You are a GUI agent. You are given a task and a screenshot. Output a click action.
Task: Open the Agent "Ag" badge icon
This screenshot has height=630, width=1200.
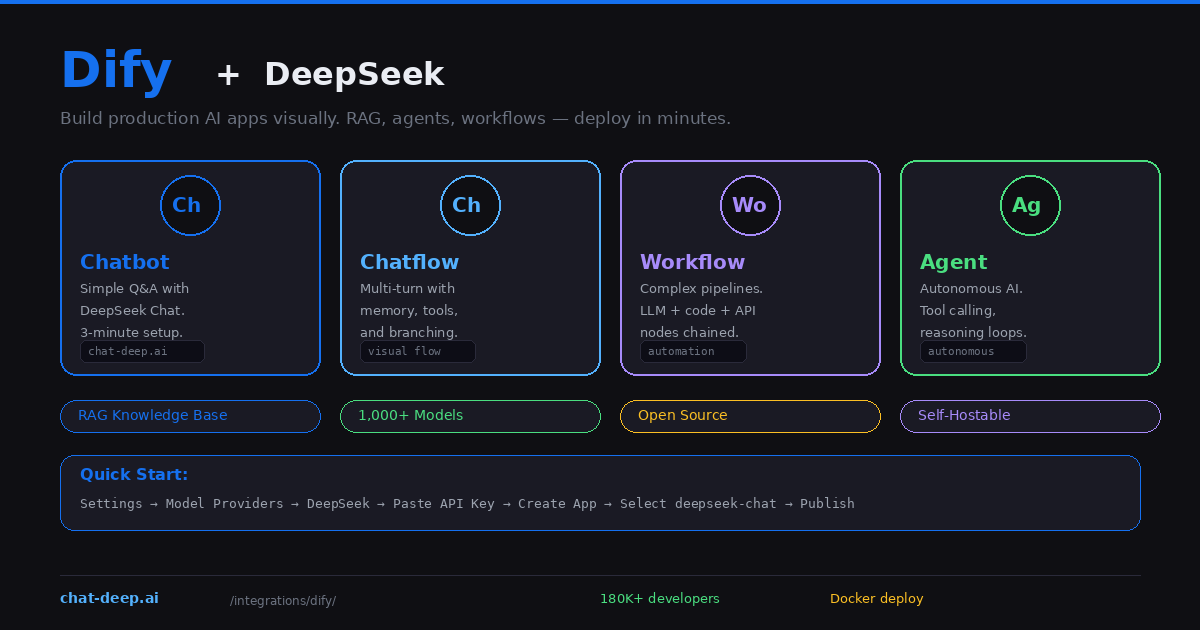[1030, 205]
